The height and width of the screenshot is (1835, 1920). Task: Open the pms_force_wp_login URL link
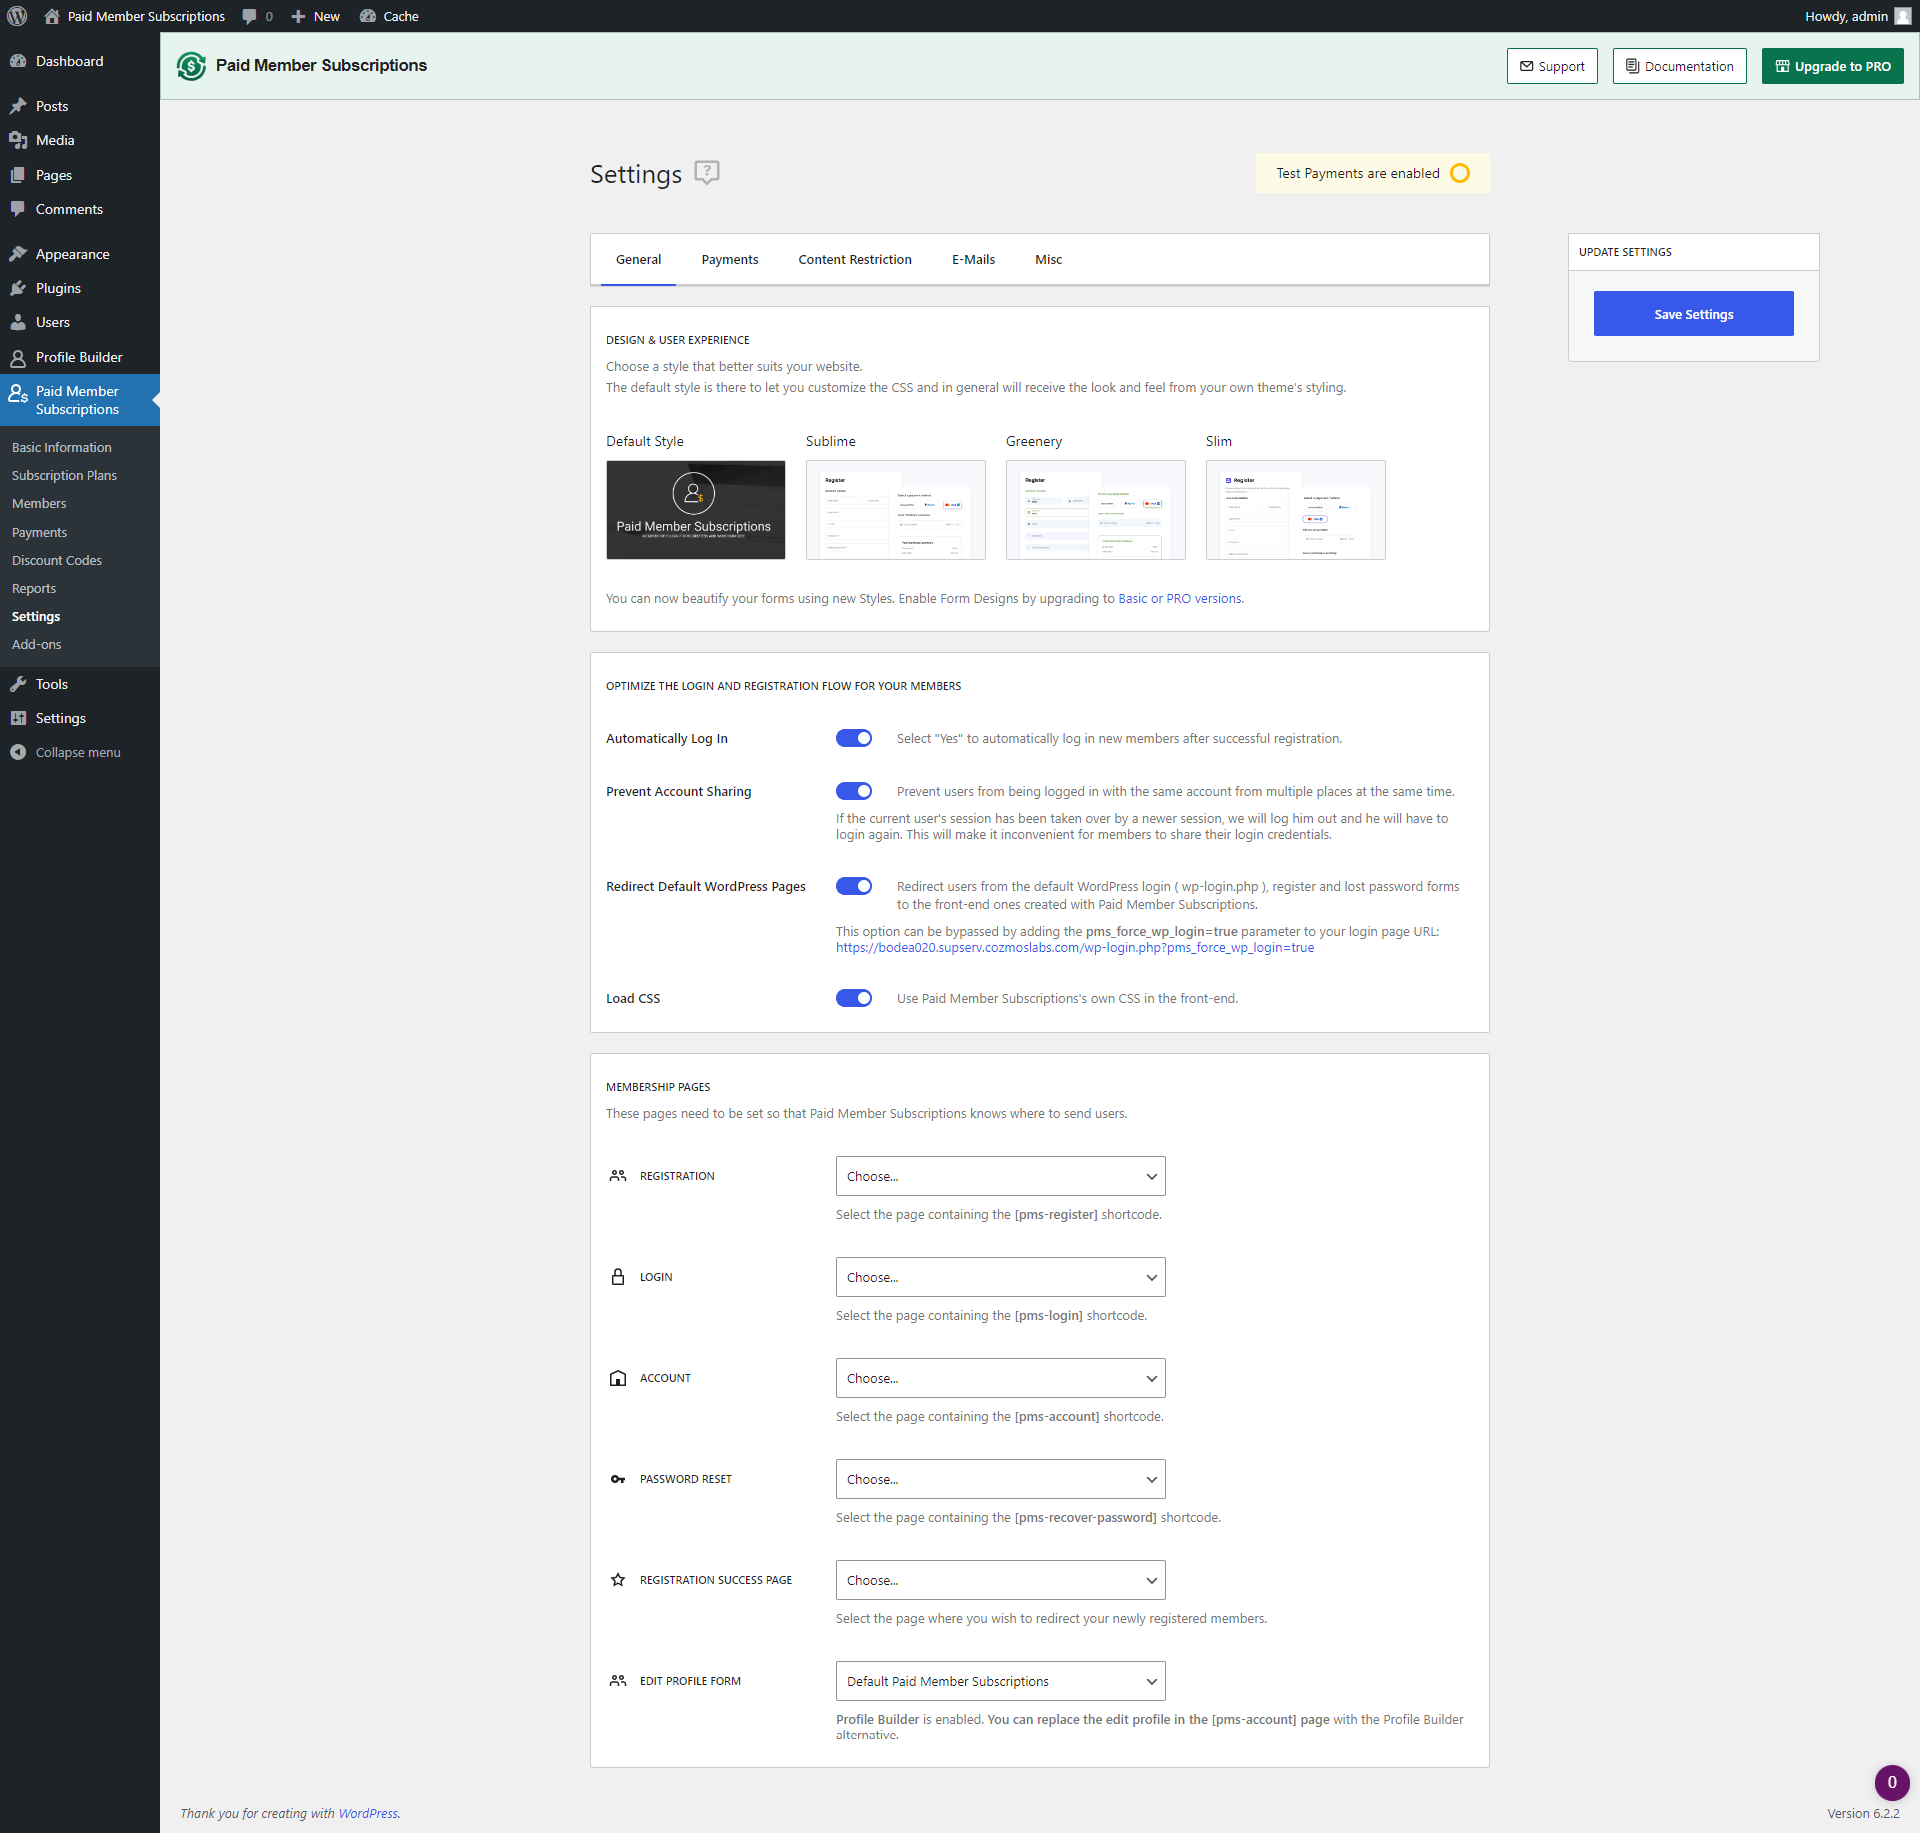[x=1075, y=947]
